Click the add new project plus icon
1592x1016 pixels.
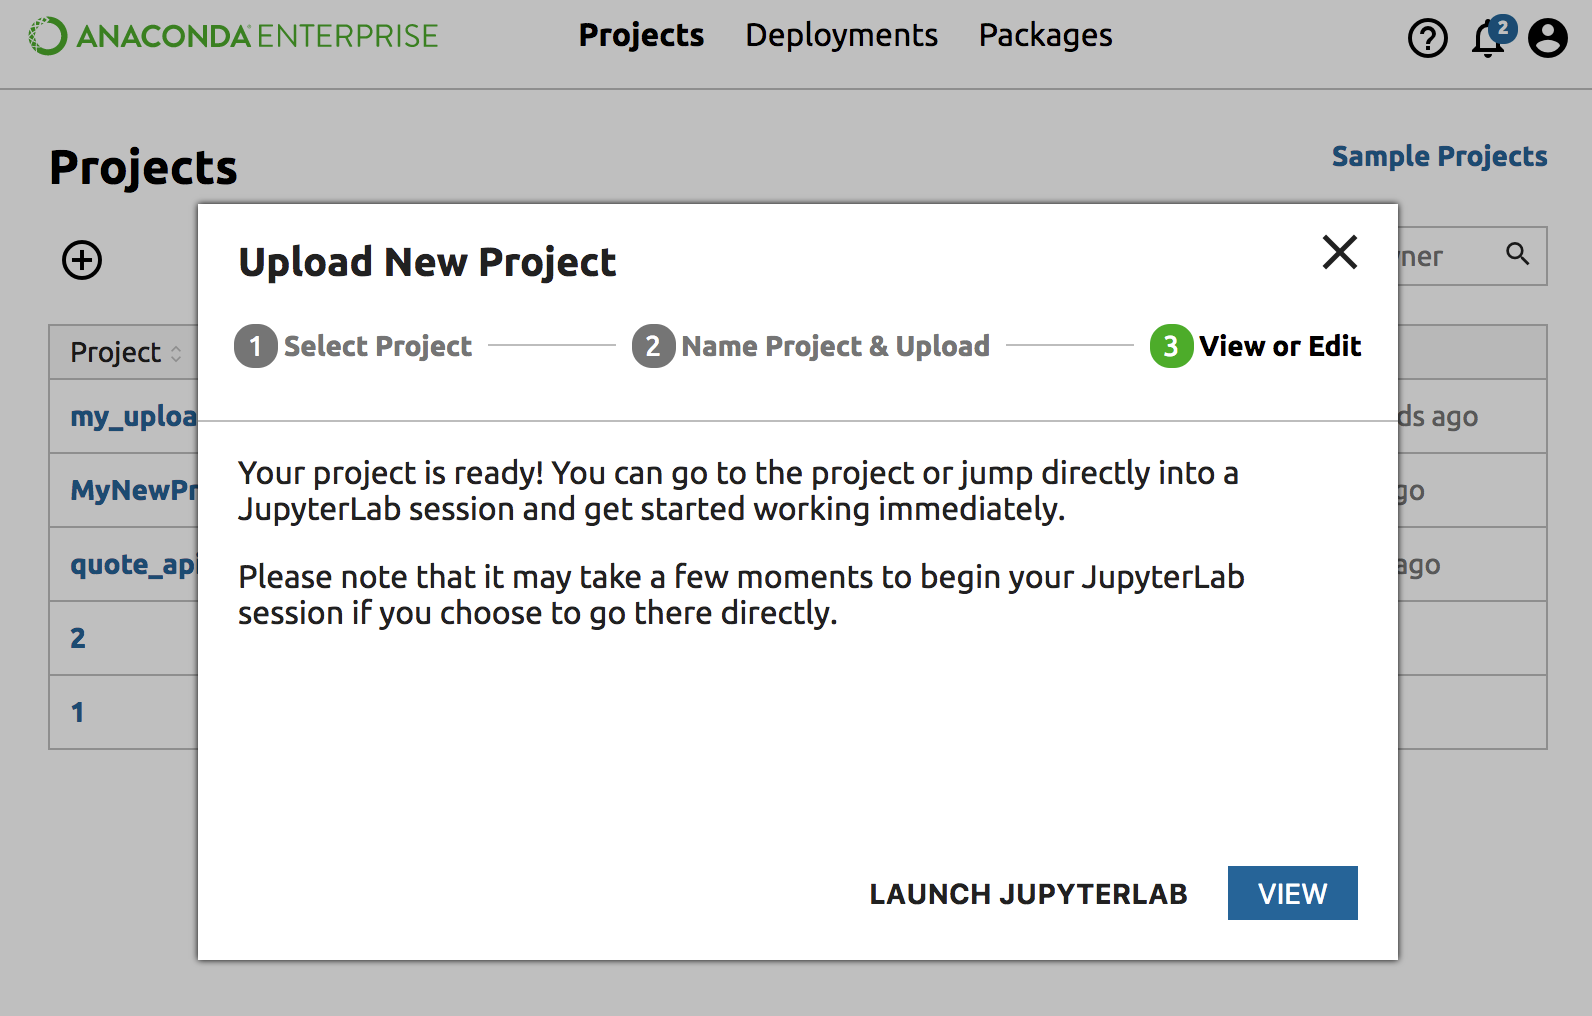pos(82,260)
